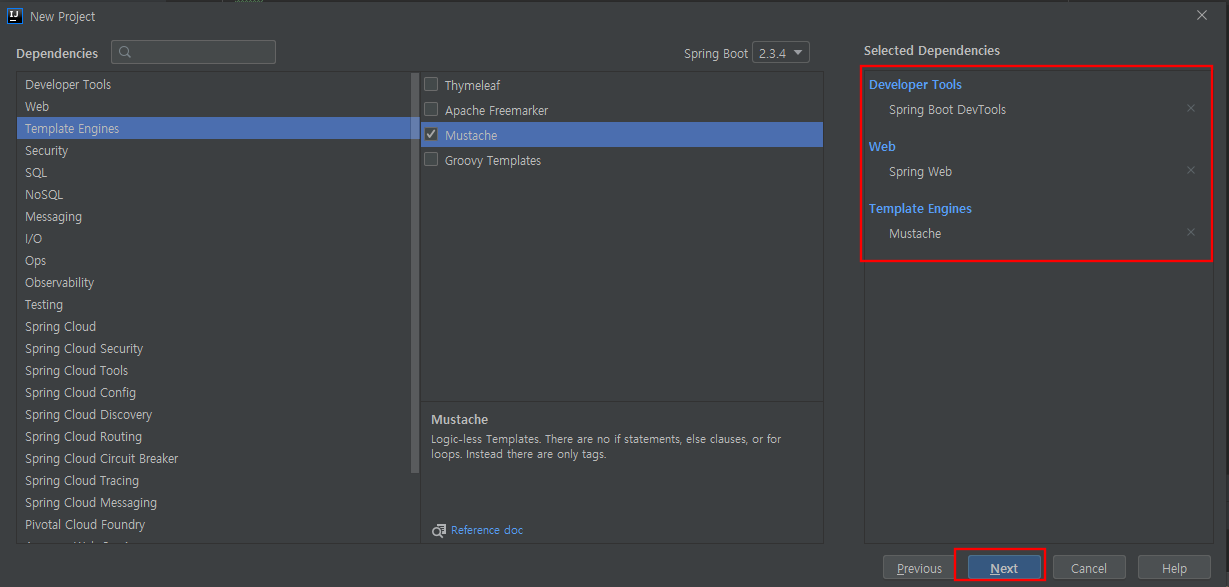The image size is (1229, 587).
Task: Select the Spring Cloud Discovery category
Action: click(x=215, y=414)
